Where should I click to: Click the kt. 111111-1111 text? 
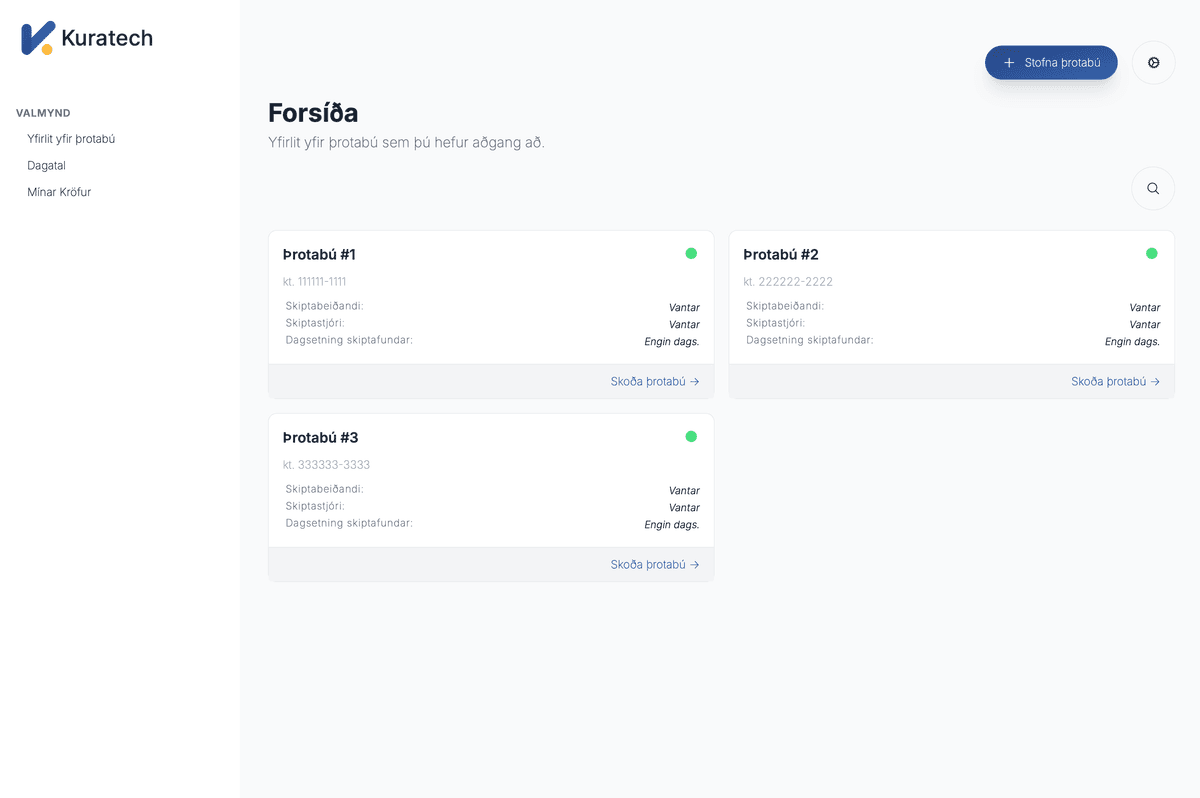(x=314, y=282)
